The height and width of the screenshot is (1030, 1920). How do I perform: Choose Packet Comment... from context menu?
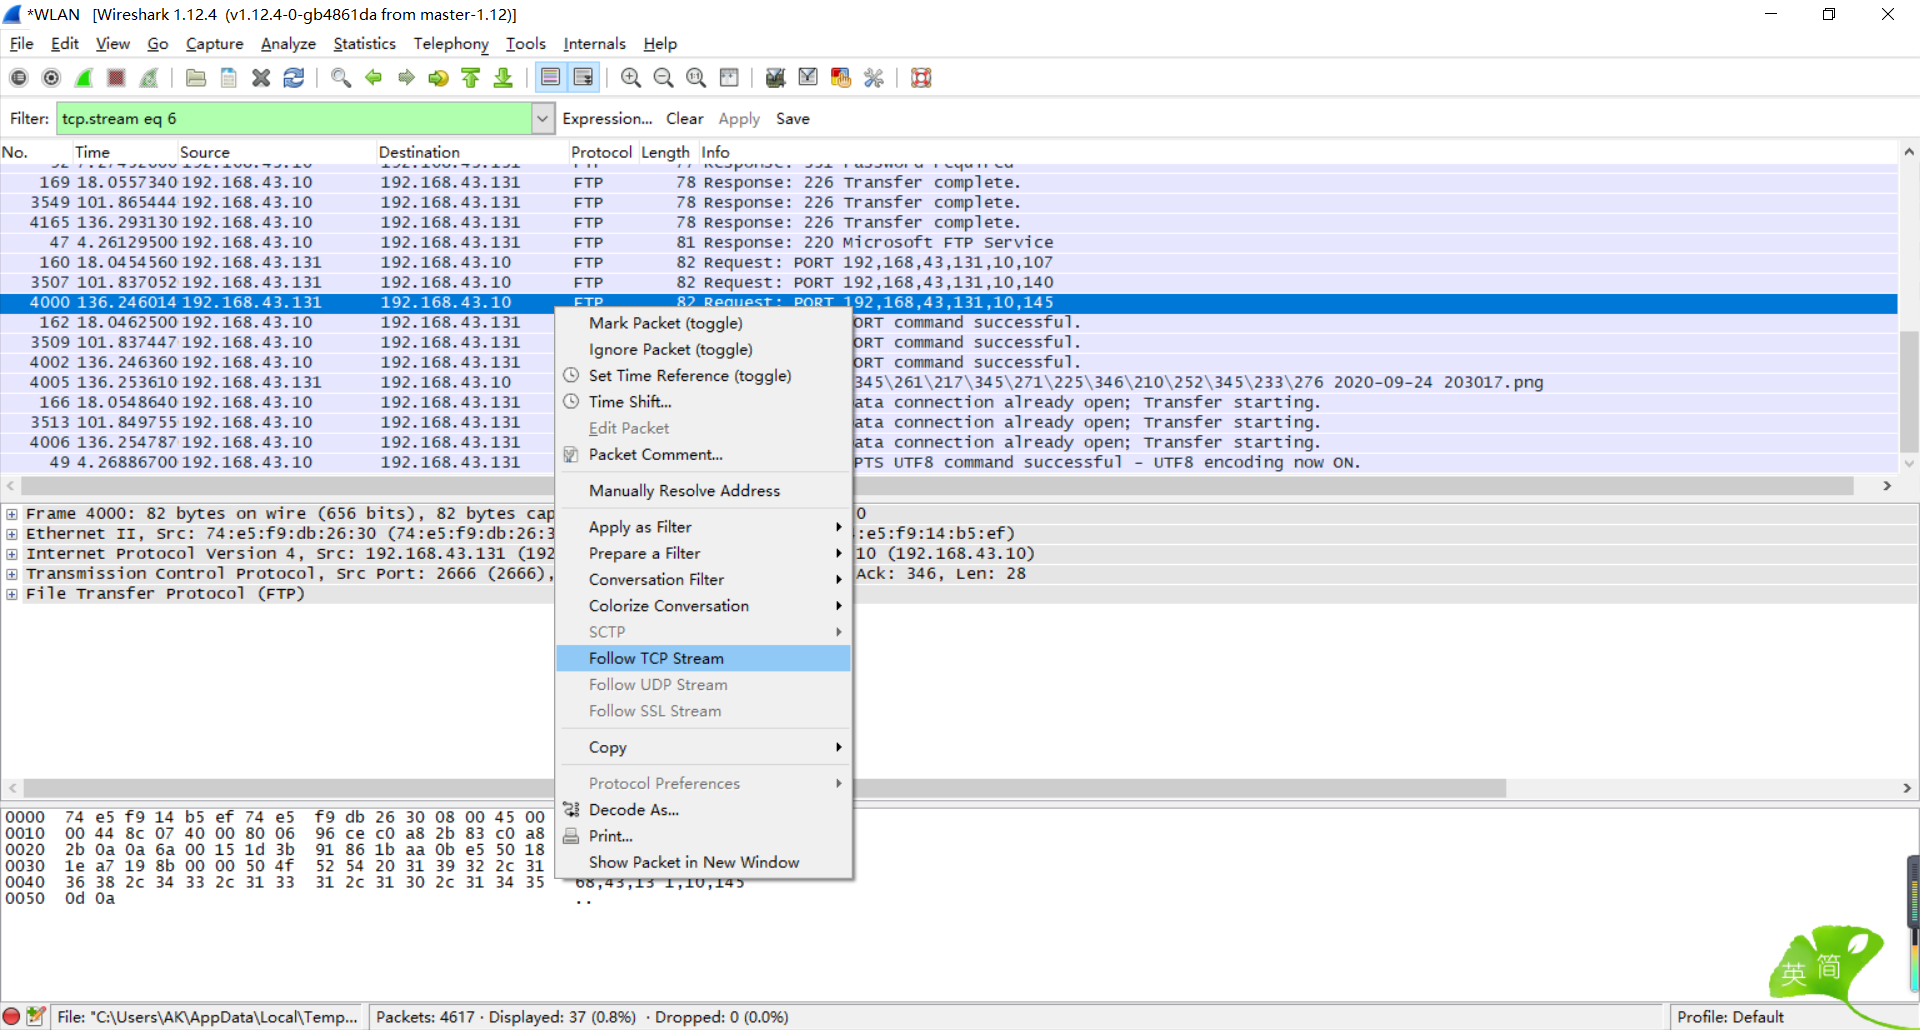click(x=703, y=454)
